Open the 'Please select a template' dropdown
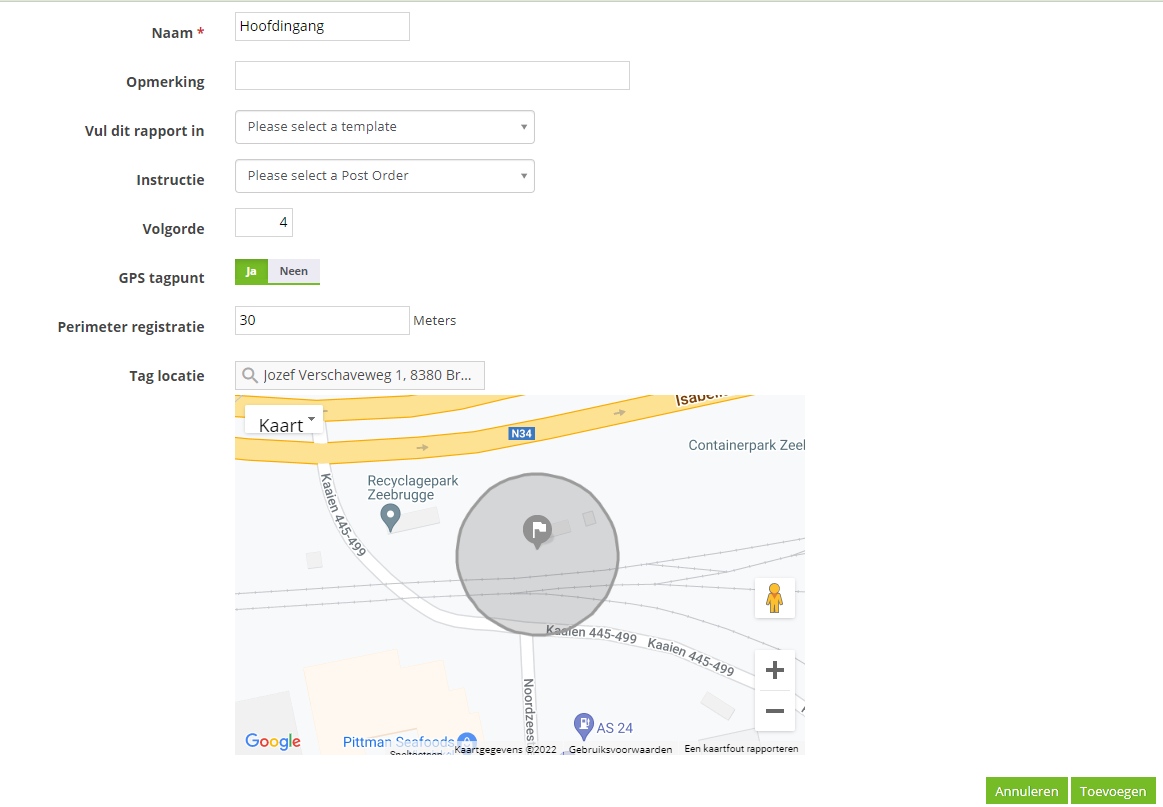Image resolution: width=1163 pixels, height=807 pixels. point(385,127)
